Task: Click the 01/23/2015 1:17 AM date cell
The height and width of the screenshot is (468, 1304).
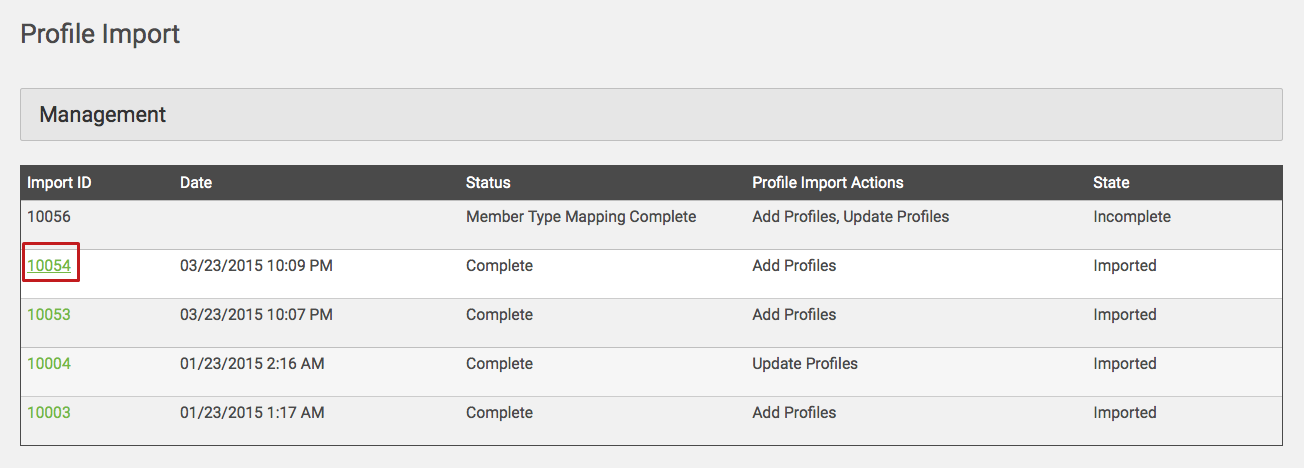Action: [x=252, y=413]
